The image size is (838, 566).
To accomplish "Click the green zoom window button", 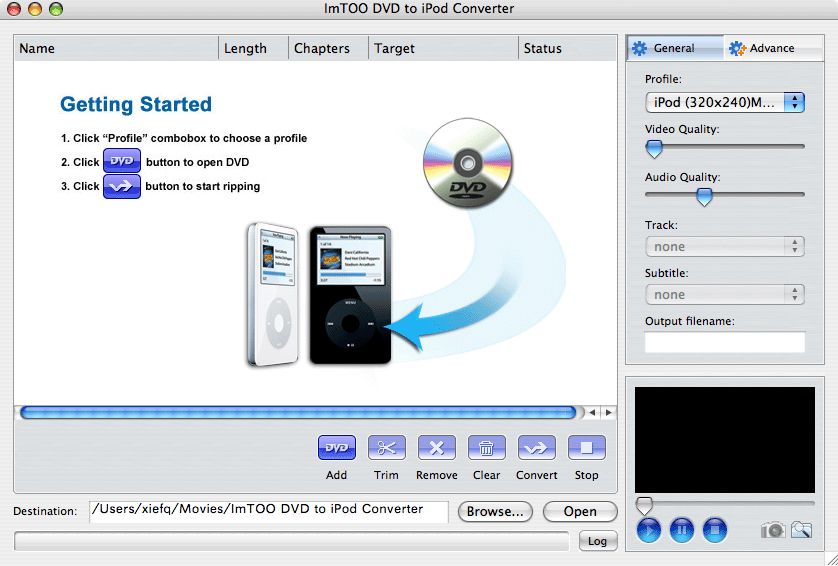I will [x=56, y=9].
